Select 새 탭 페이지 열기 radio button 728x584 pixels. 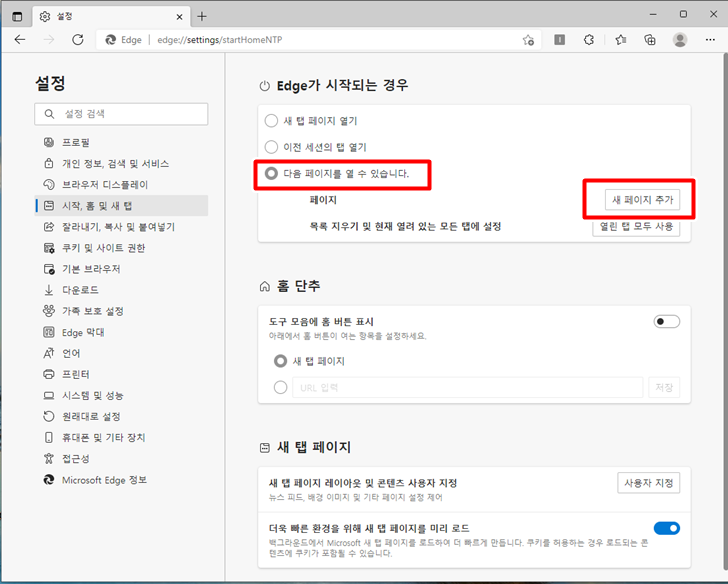point(271,121)
